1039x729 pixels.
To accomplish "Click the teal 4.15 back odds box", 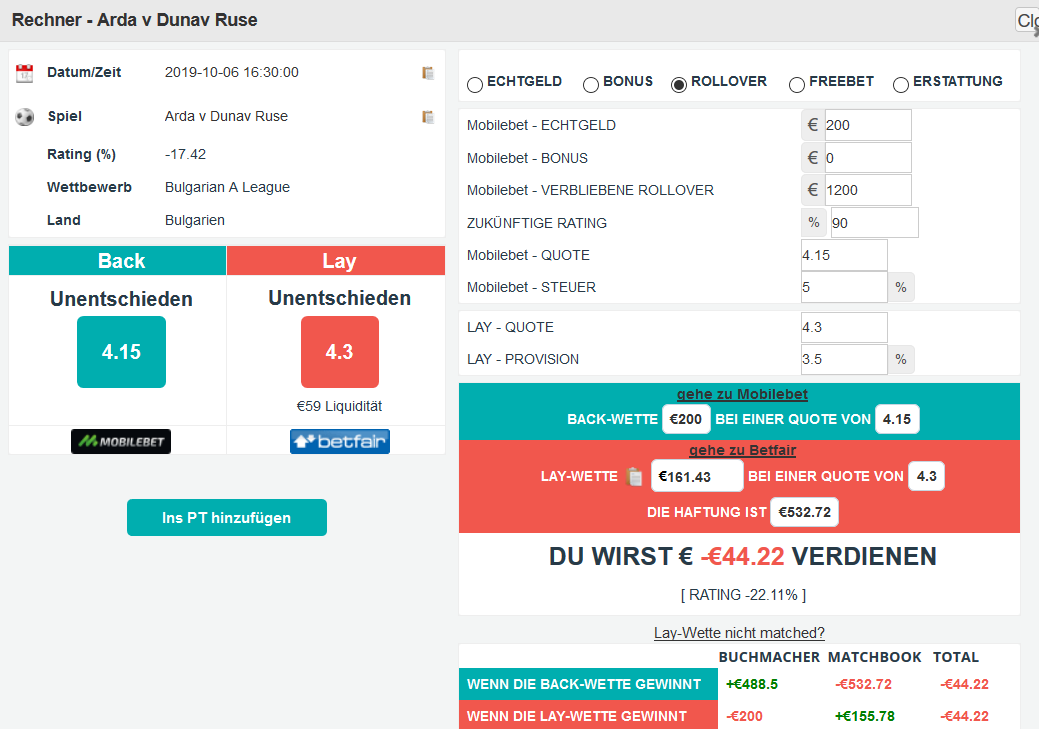I will point(121,352).
